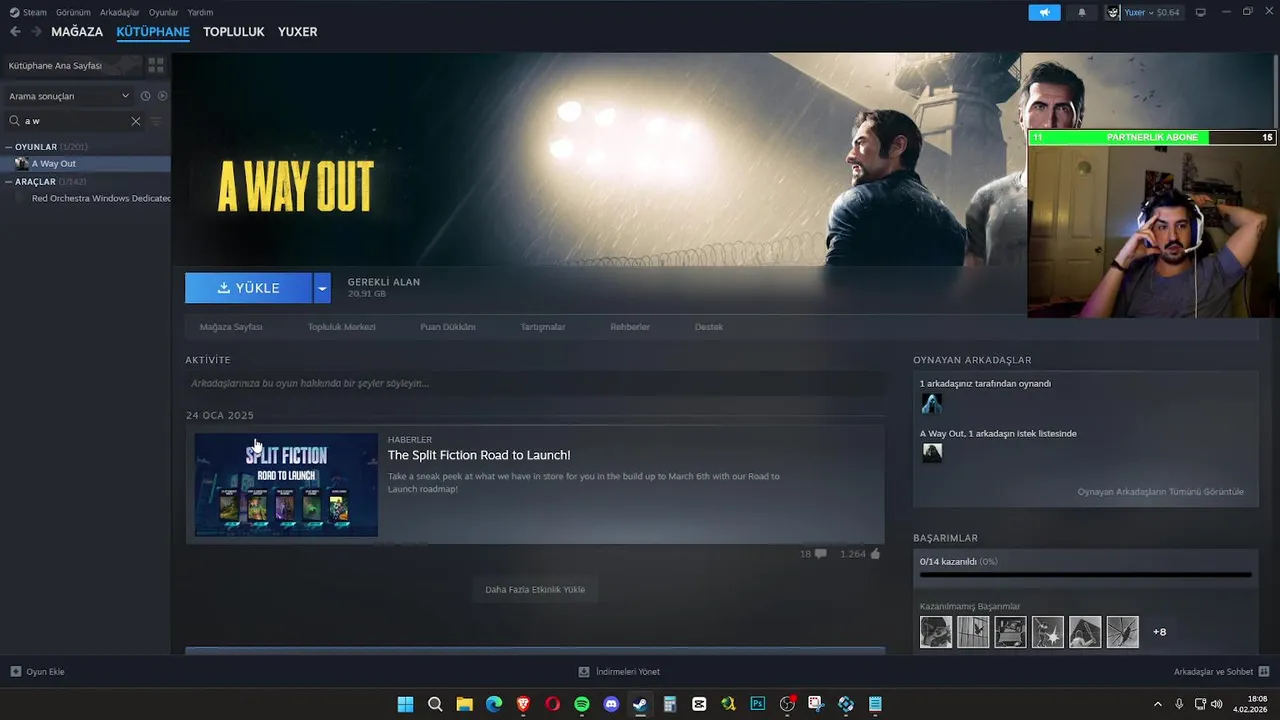
Task: Click the Yuxer profile avatar
Action: tap(1113, 12)
